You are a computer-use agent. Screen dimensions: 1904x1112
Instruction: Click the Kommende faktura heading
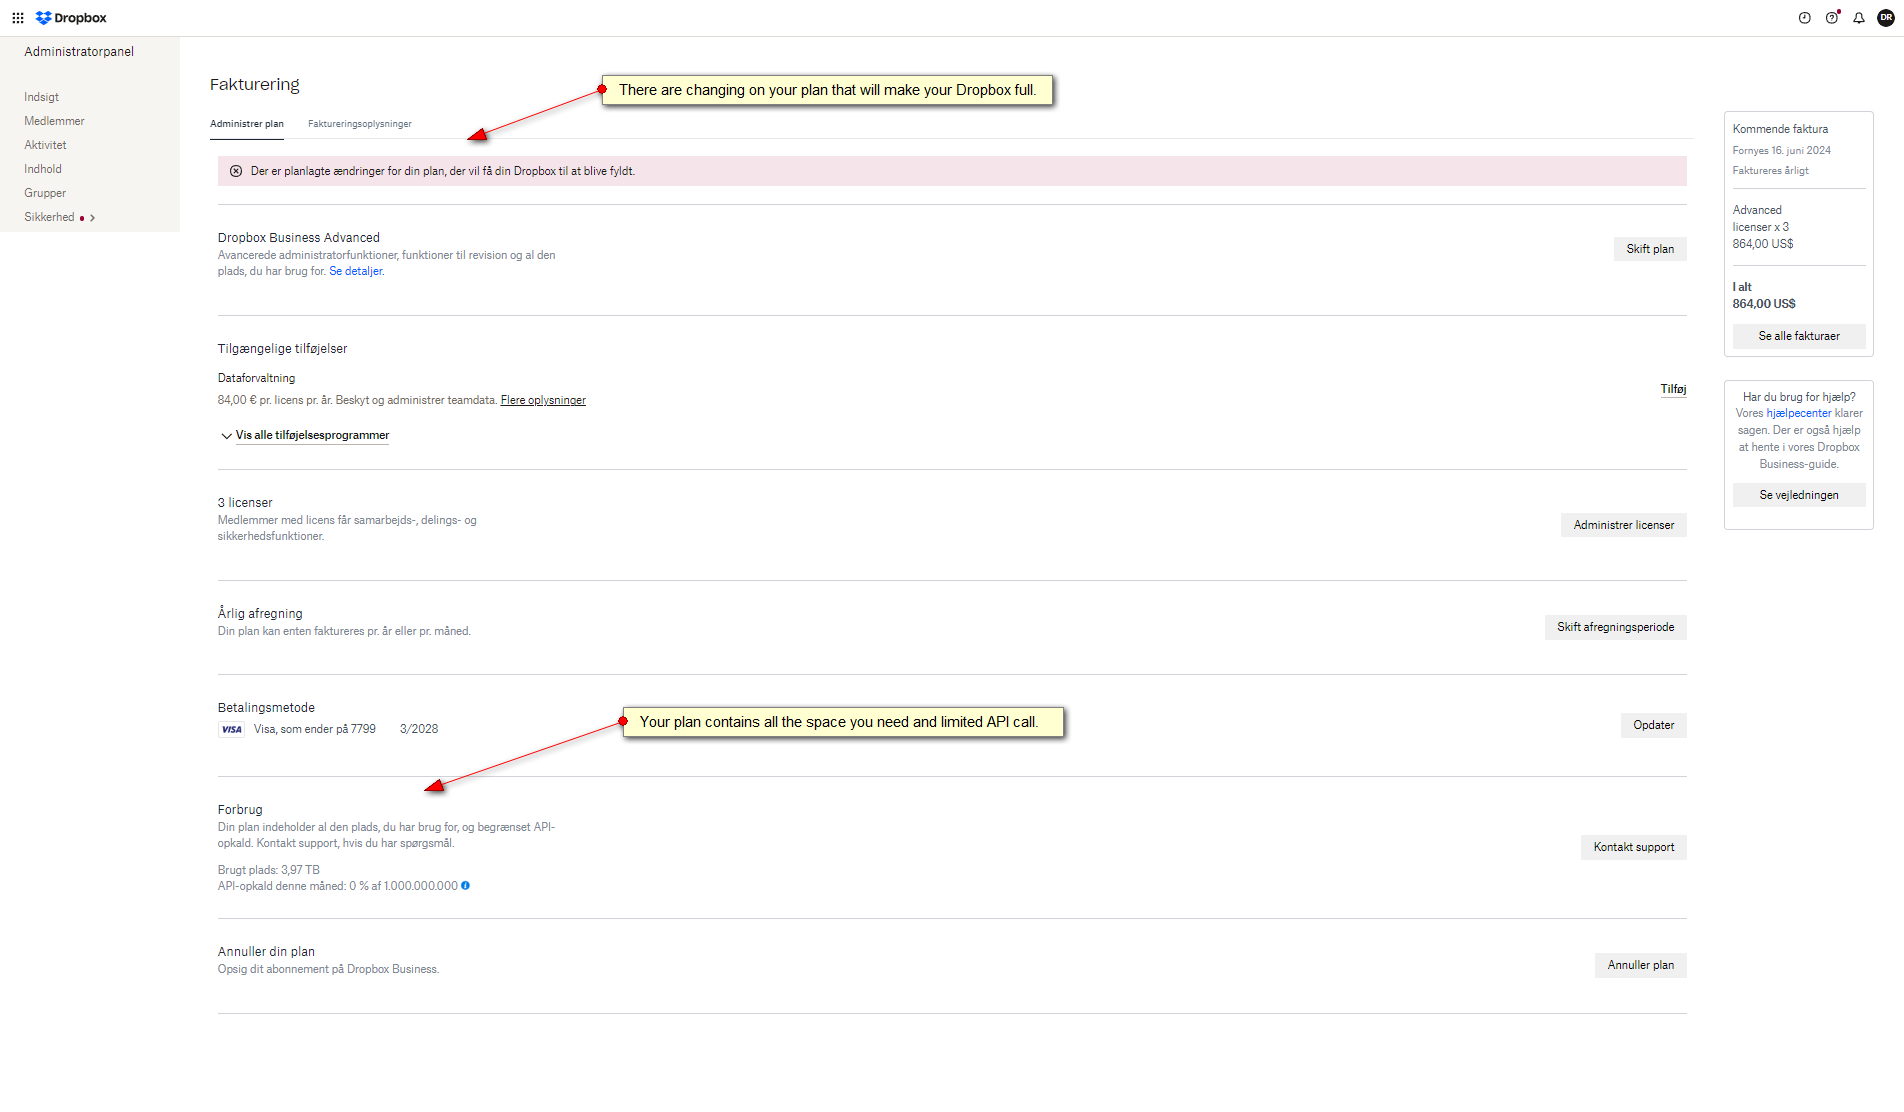tap(1781, 129)
